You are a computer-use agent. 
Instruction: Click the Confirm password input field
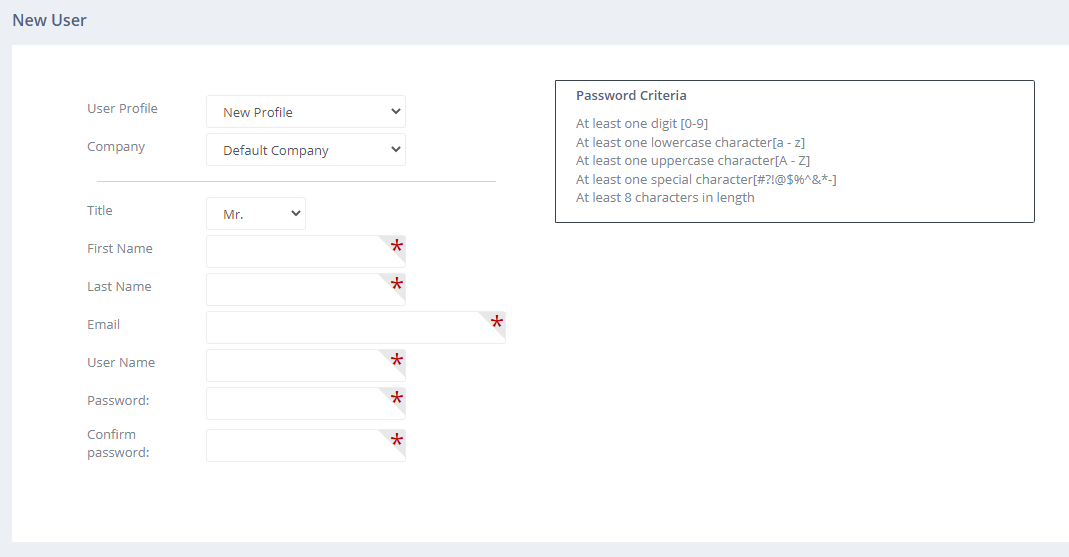point(305,446)
